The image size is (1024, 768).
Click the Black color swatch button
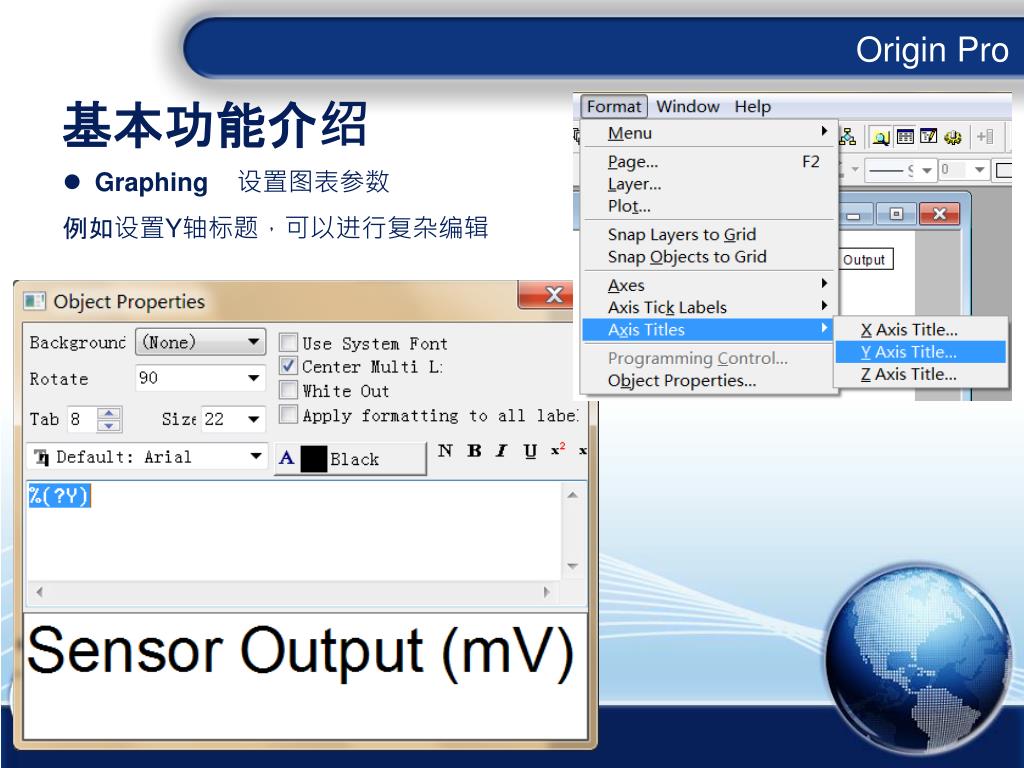[x=350, y=458]
